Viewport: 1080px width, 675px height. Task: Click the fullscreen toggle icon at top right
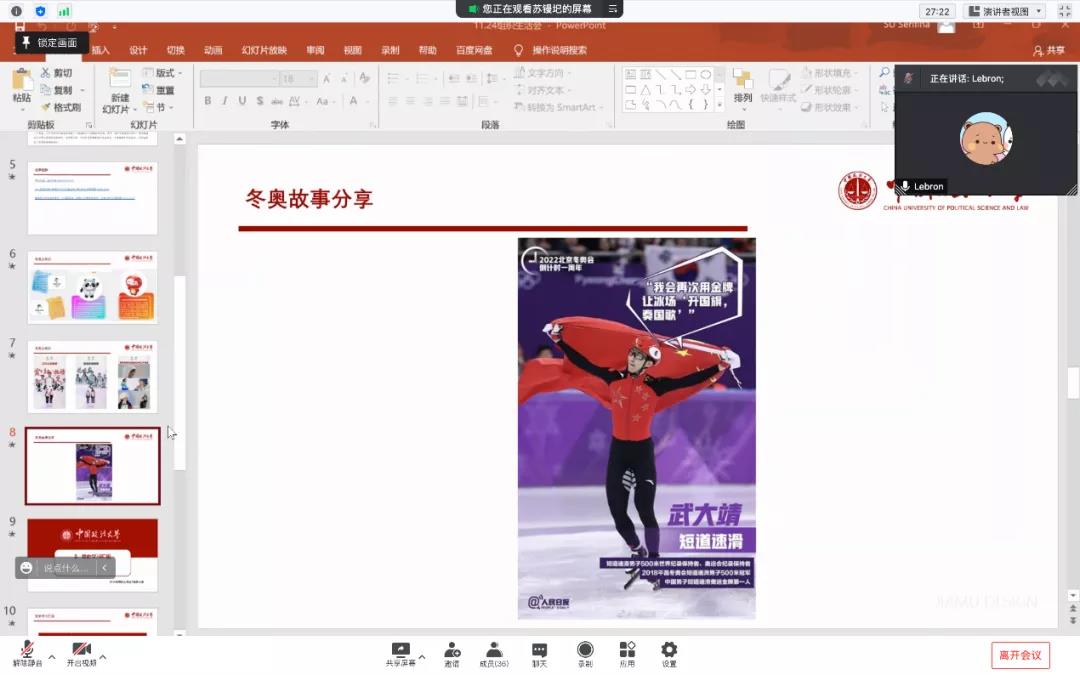click(1064, 11)
